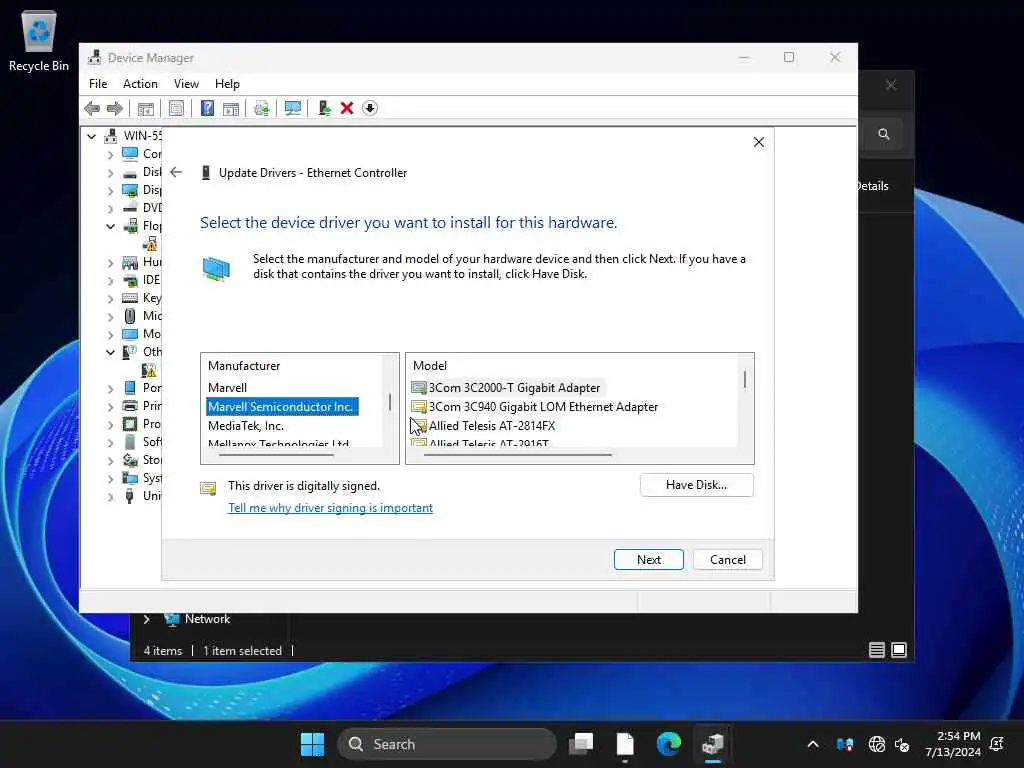1024x768 pixels.
Task: Select 3Com 3C940 Gigabit LOM Ethernet Adapter
Action: coord(535,407)
